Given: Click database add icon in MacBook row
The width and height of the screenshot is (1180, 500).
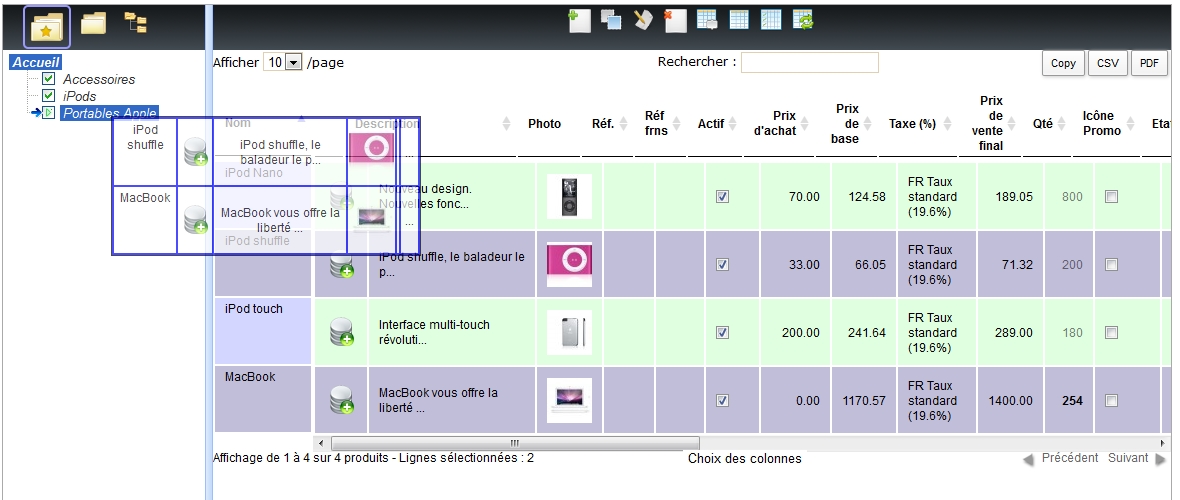Looking at the screenshot, I should point(342,400).
